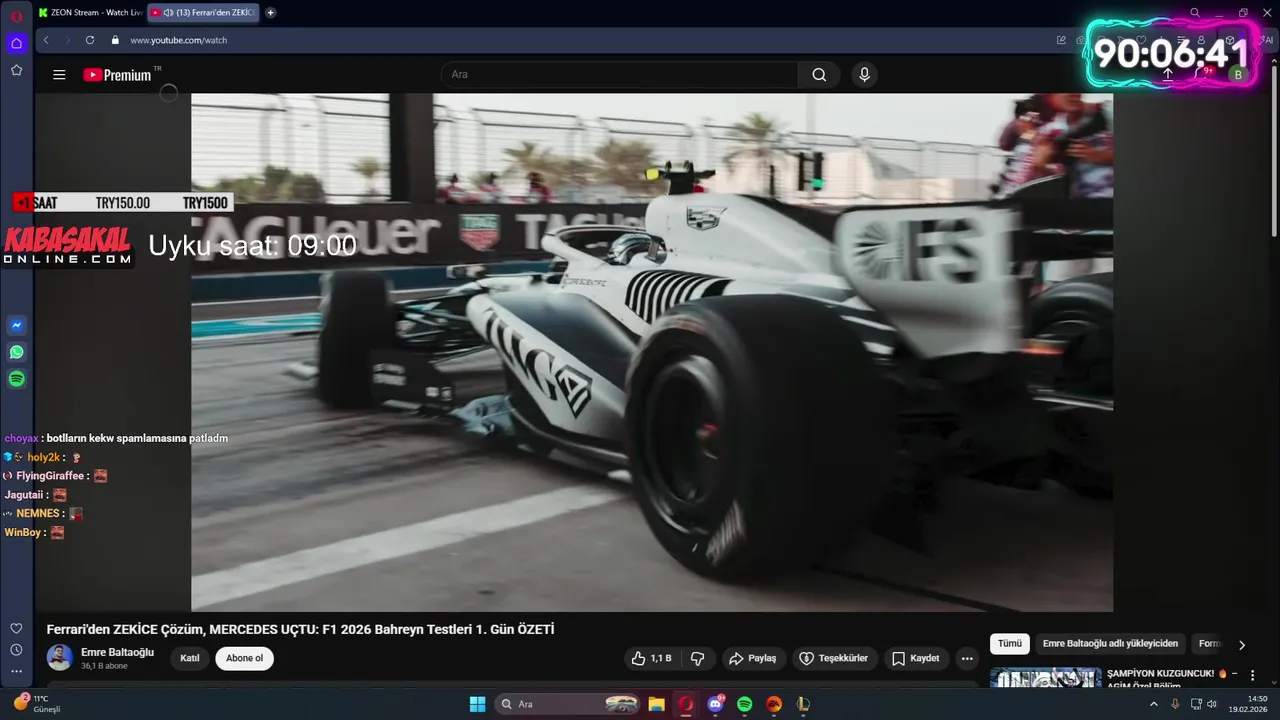The image size is (1280, 720).
Task: Open YouTube notifications bell with 9+ badge
Action: pos(1203,74)
